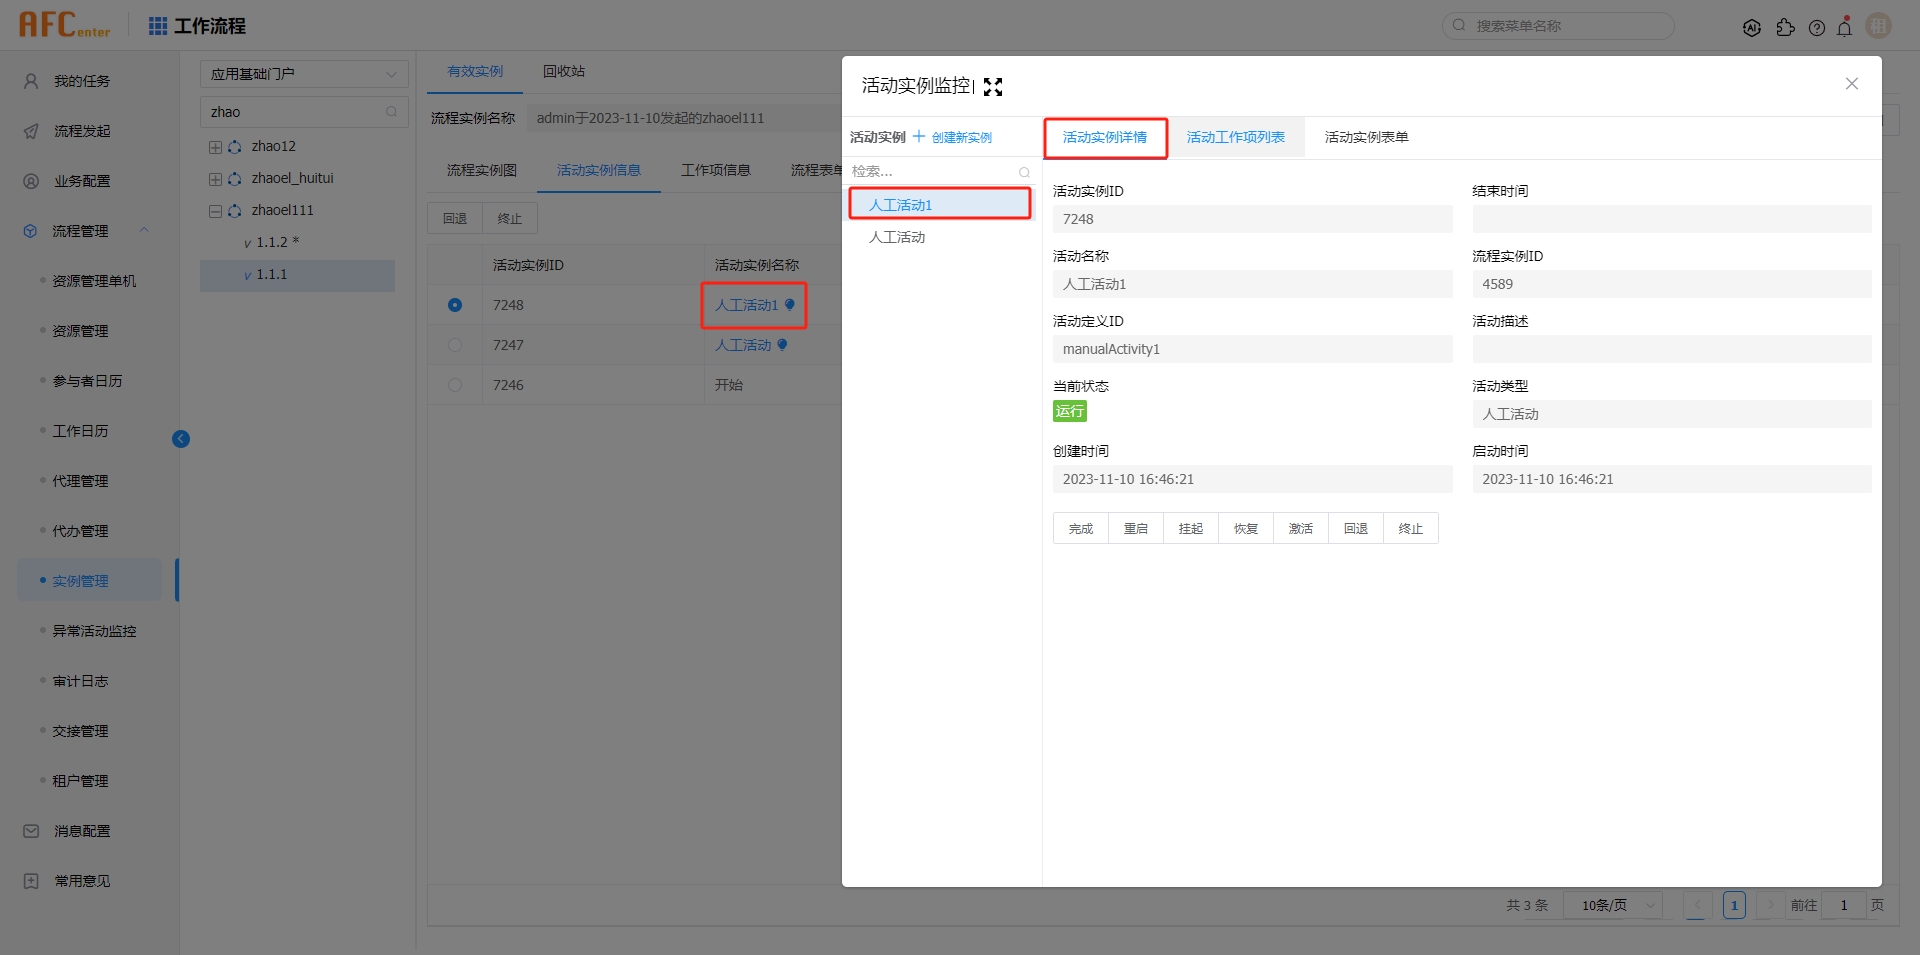Click the user avatar in top right corner
1920x955 pixels.
pos(1878,26)
